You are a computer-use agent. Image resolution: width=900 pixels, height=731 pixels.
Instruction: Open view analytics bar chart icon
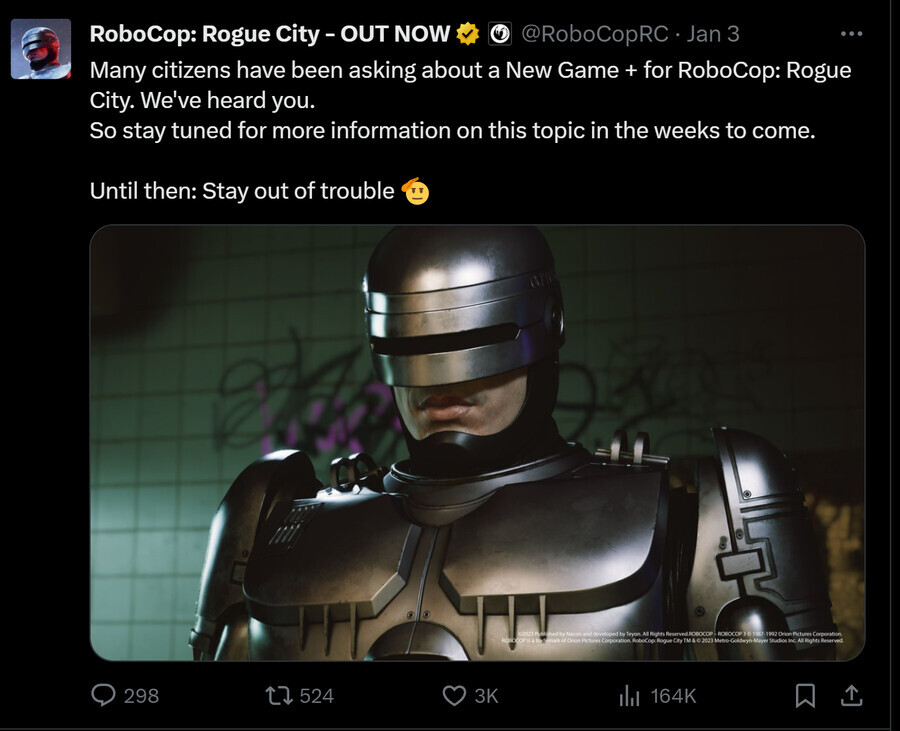click(x=629, y=696)
